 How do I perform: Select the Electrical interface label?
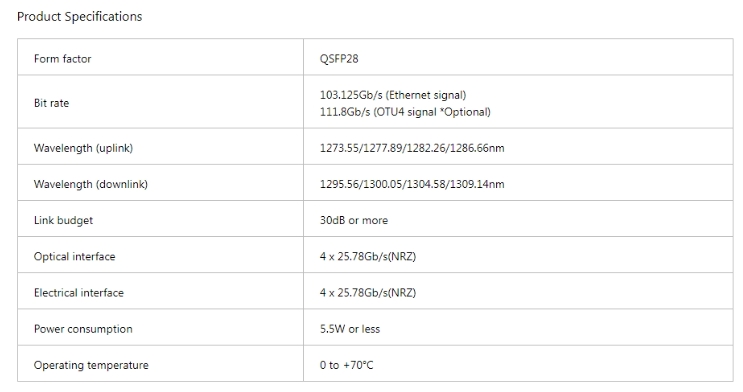pos(79,292)
